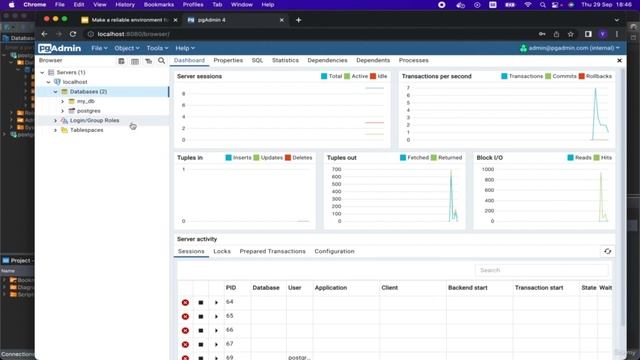Open Chrome share page icon
This screenshot has height=360, width=640.
556,34
